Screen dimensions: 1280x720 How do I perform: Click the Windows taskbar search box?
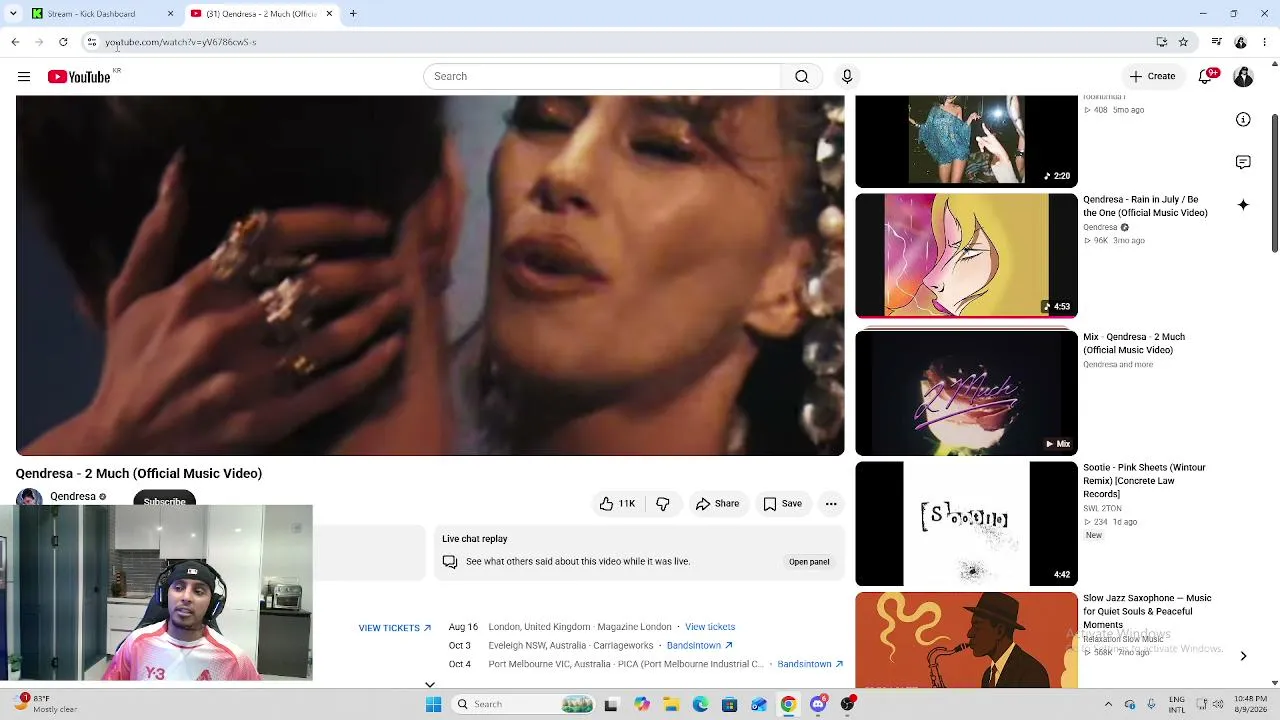coord(521,705)
